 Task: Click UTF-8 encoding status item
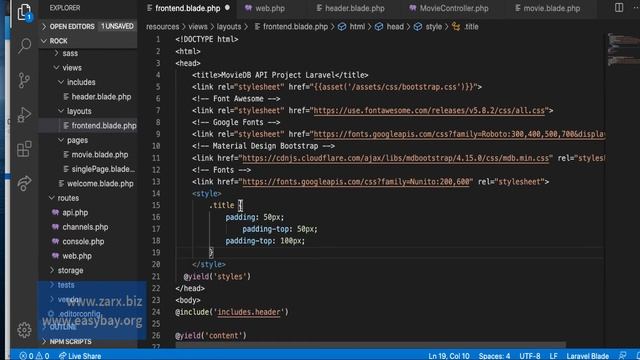(529, 356)
